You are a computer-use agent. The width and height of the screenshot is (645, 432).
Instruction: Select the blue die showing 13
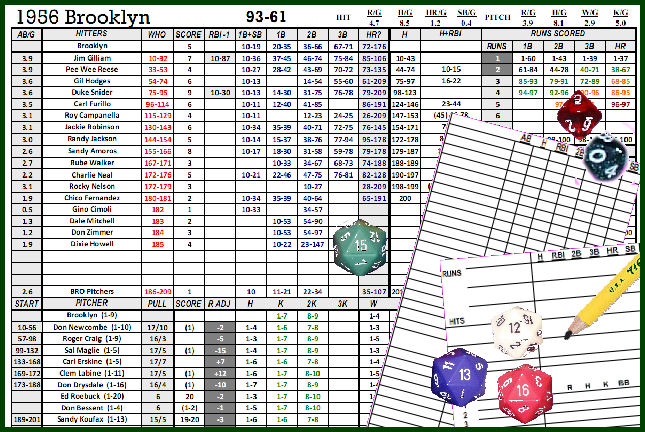point(459,380)
